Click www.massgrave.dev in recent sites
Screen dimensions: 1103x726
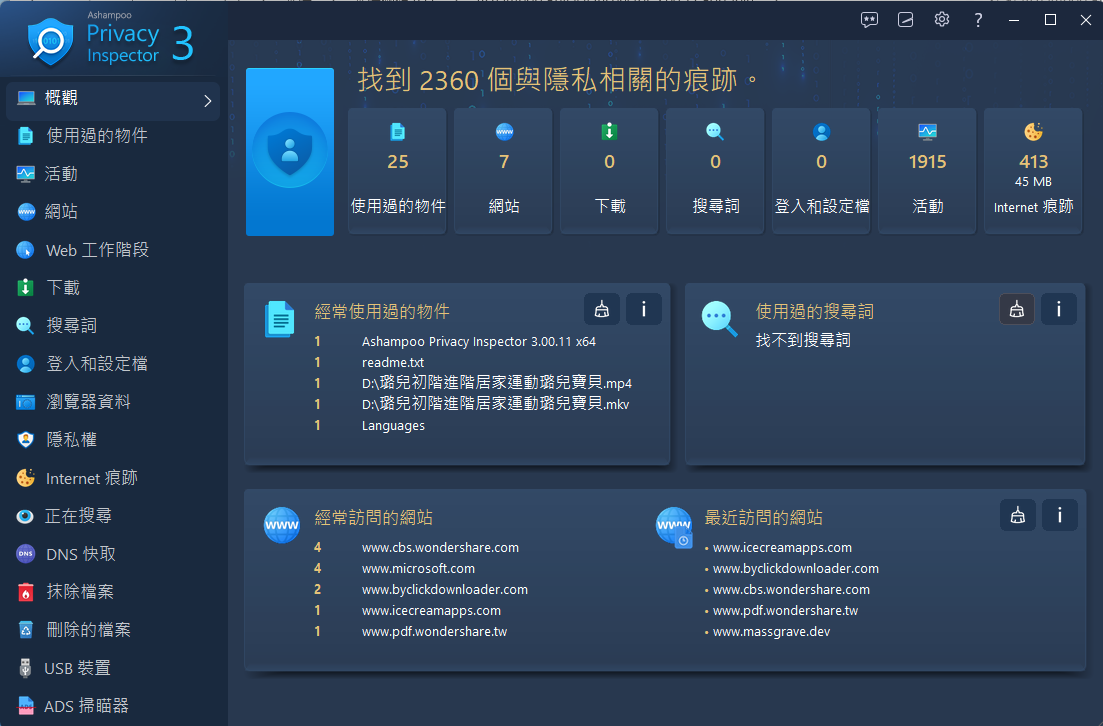click(772, 632)
